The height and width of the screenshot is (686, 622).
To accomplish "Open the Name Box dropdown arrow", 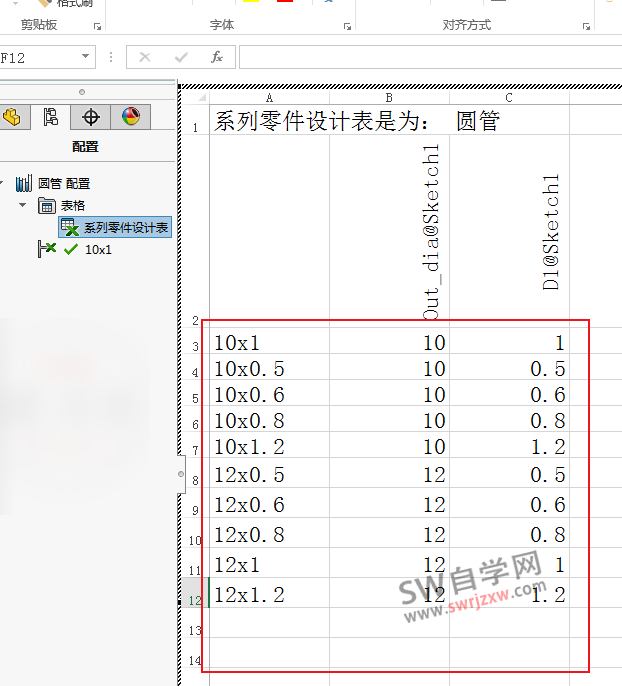I will [x=85, y=56].
